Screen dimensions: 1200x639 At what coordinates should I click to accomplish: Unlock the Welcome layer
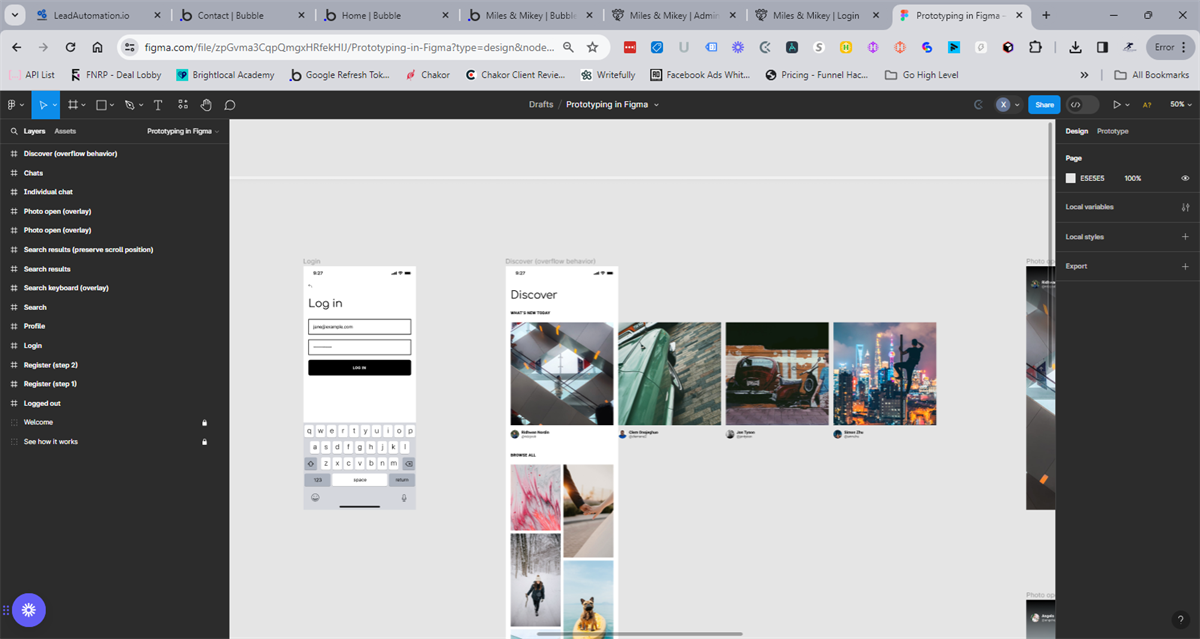pos(204,422)
